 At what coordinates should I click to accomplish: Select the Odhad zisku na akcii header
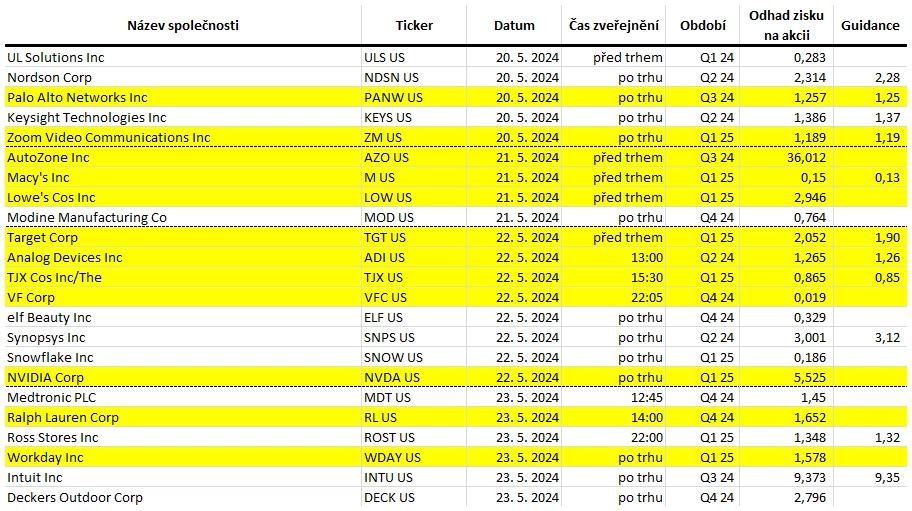[786, 26]
